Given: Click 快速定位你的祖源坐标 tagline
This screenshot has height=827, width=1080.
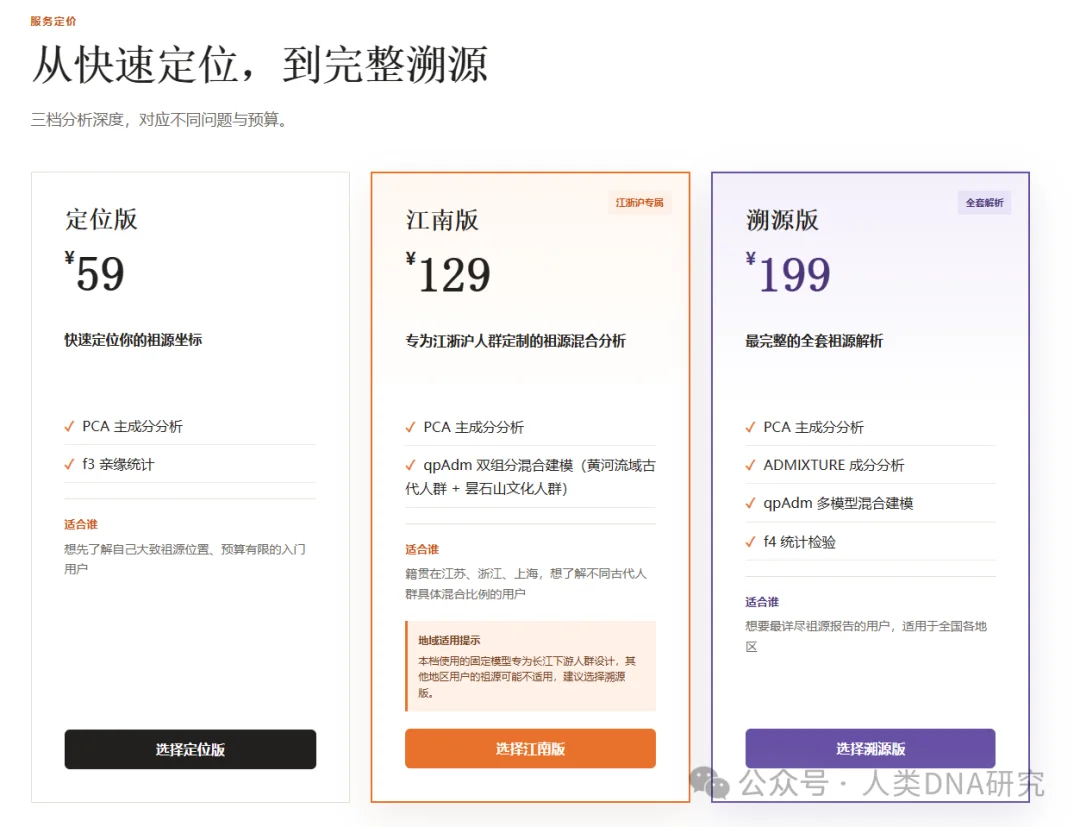Looking at the screenshot, I should (x=133, y=340).
